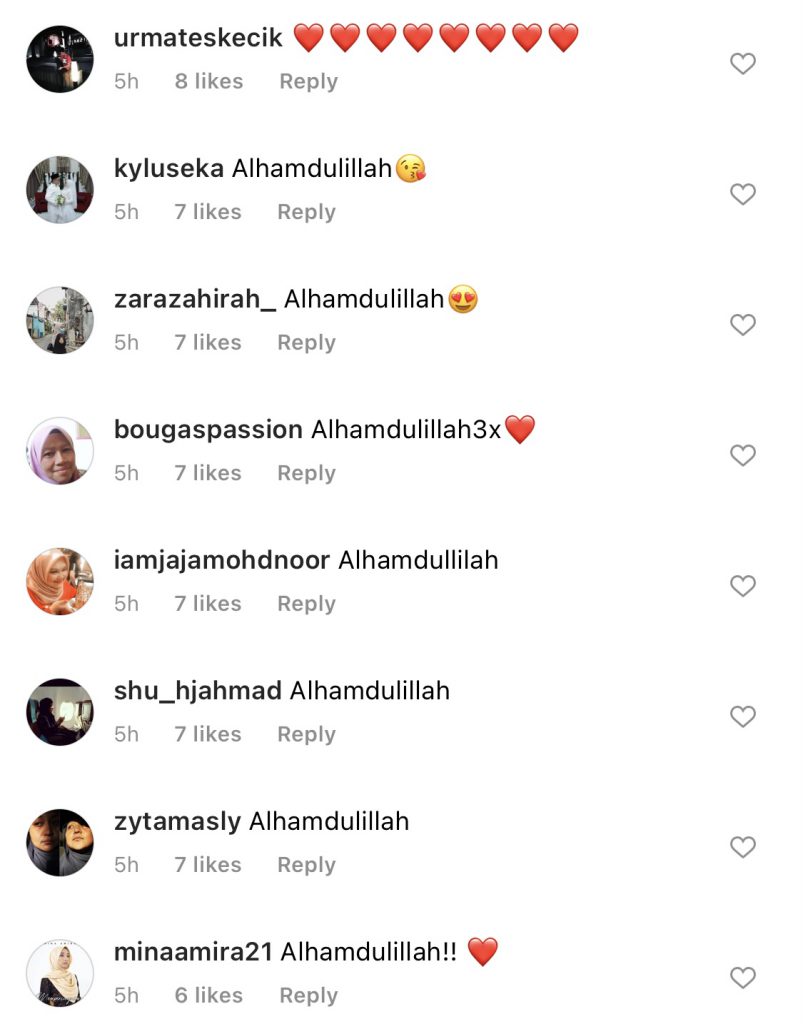Like zytamasly's comment
The image size is (803, 1024).
pyautogui.click(x=742, y=847)
